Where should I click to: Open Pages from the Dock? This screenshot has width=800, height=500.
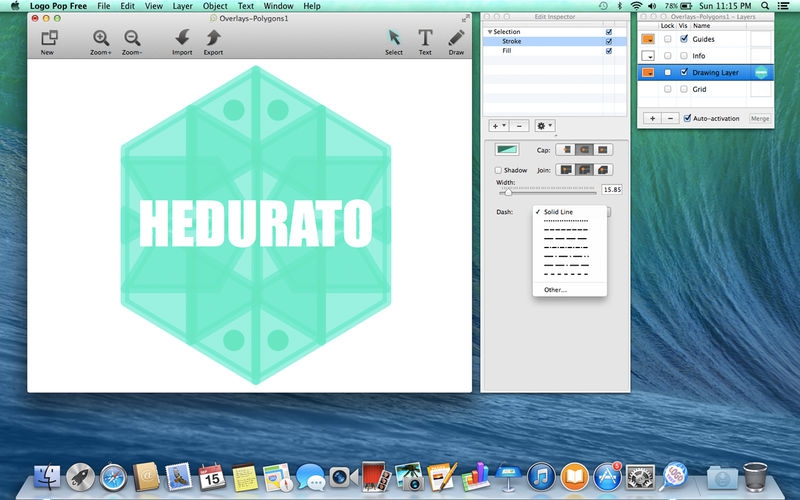click(x=442, y=477)
